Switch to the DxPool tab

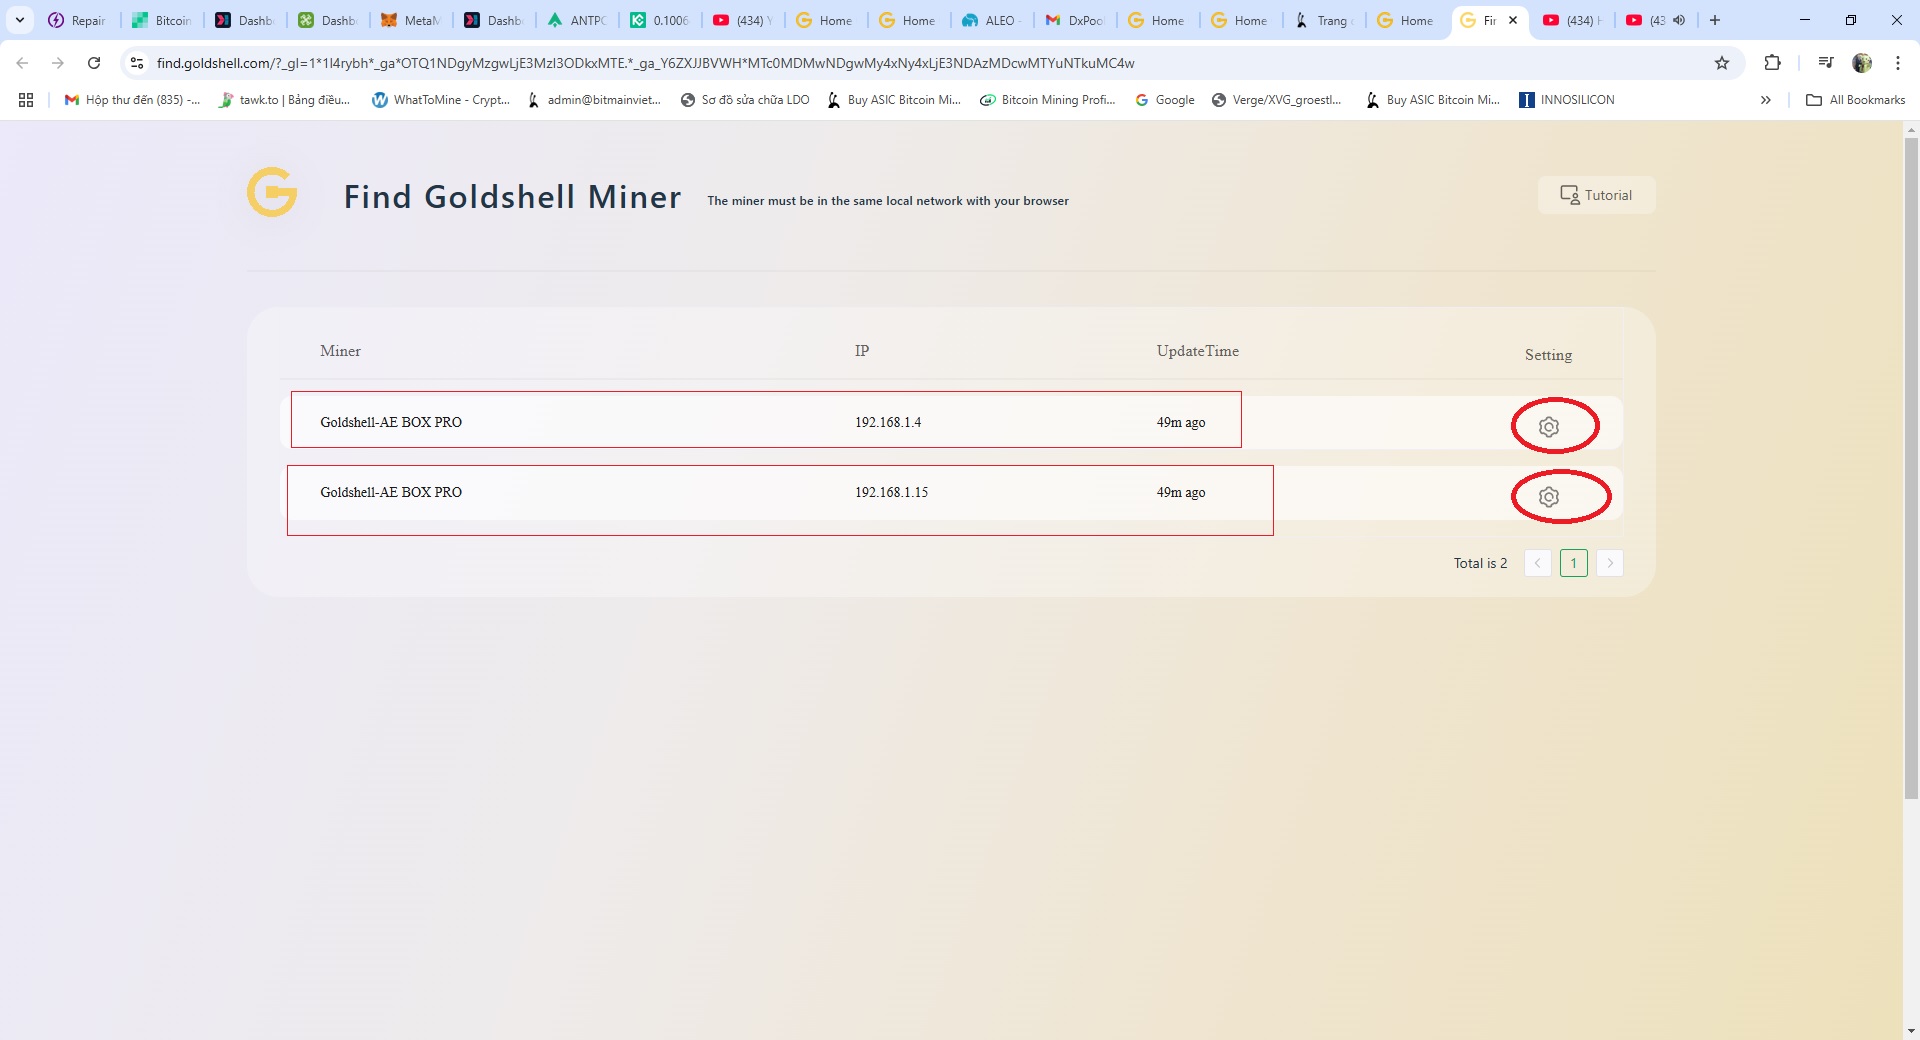click(1075, 20)
